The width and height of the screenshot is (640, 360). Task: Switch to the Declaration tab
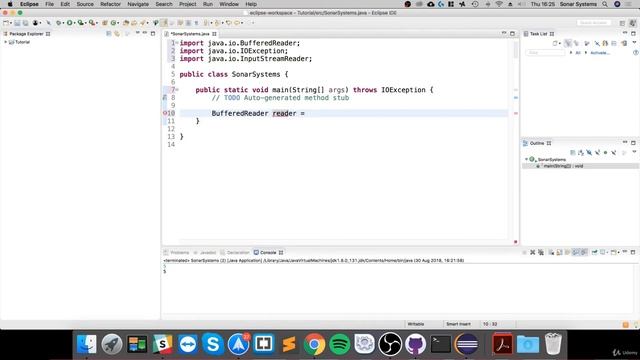[235, 253]
